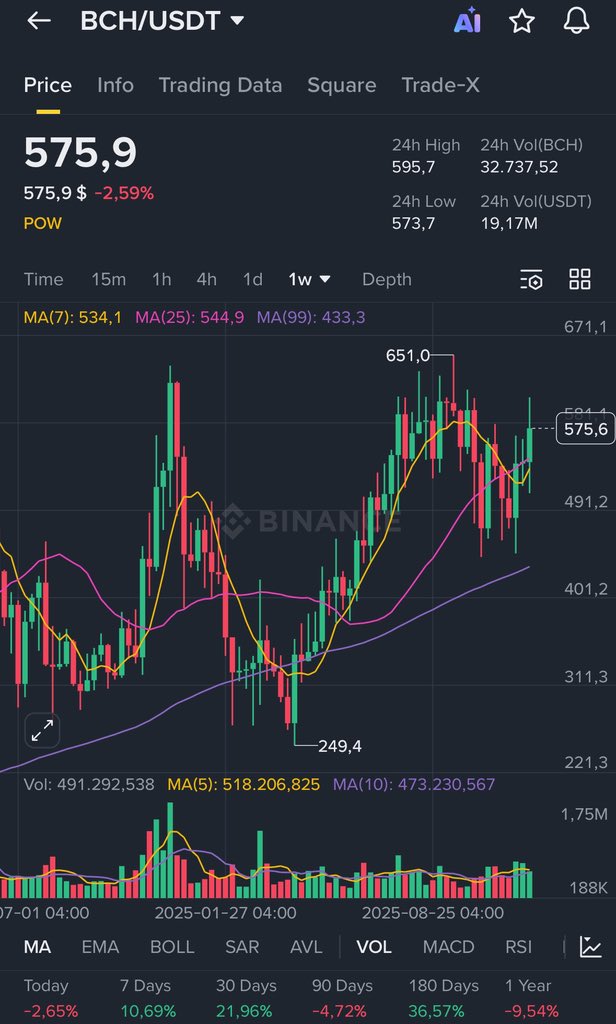Tap the 1 Year -9,54% performance
Viewport: 616px width, 1024px height.
click(x=532, y=998)
